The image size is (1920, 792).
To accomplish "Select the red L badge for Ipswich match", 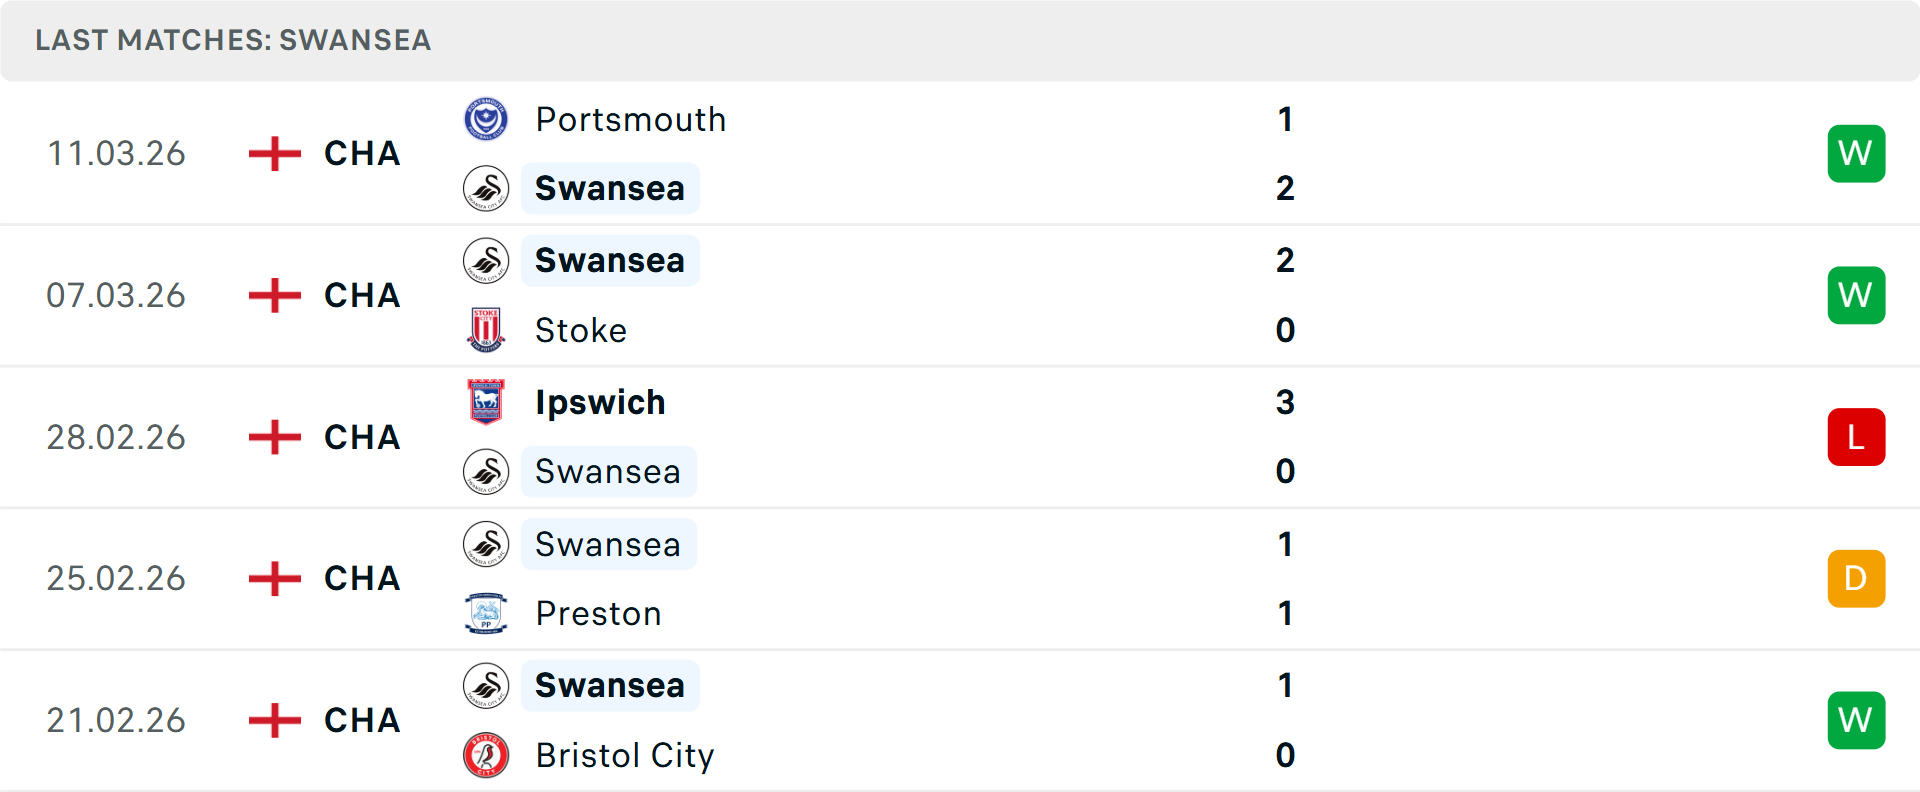I will (x=1856, y=437).
